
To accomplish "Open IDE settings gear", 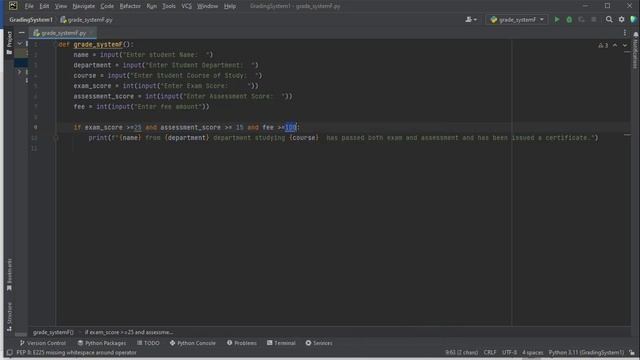I will click(622, 20).
